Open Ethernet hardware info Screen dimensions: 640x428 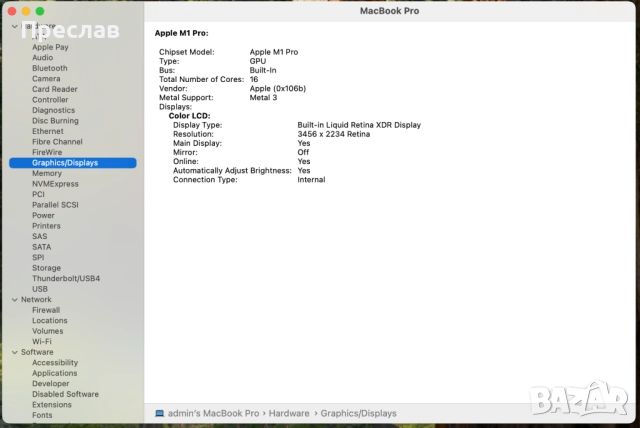point(48,131)
